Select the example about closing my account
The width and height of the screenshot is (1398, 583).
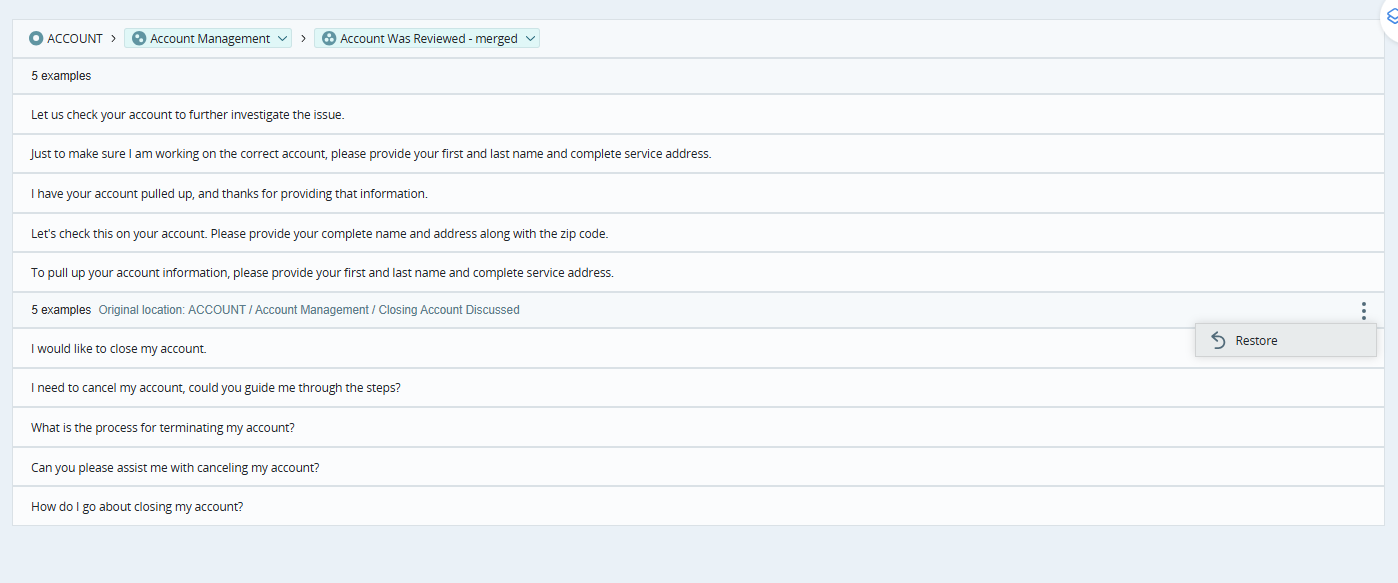tap(119, 348)
